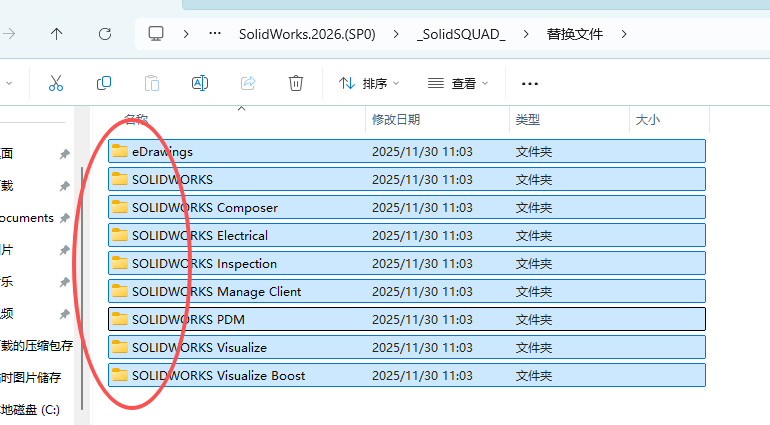Open the See more ellipsis menu in toolbar
The height and width of the screenshot is (425, 770).
point(529,84)
